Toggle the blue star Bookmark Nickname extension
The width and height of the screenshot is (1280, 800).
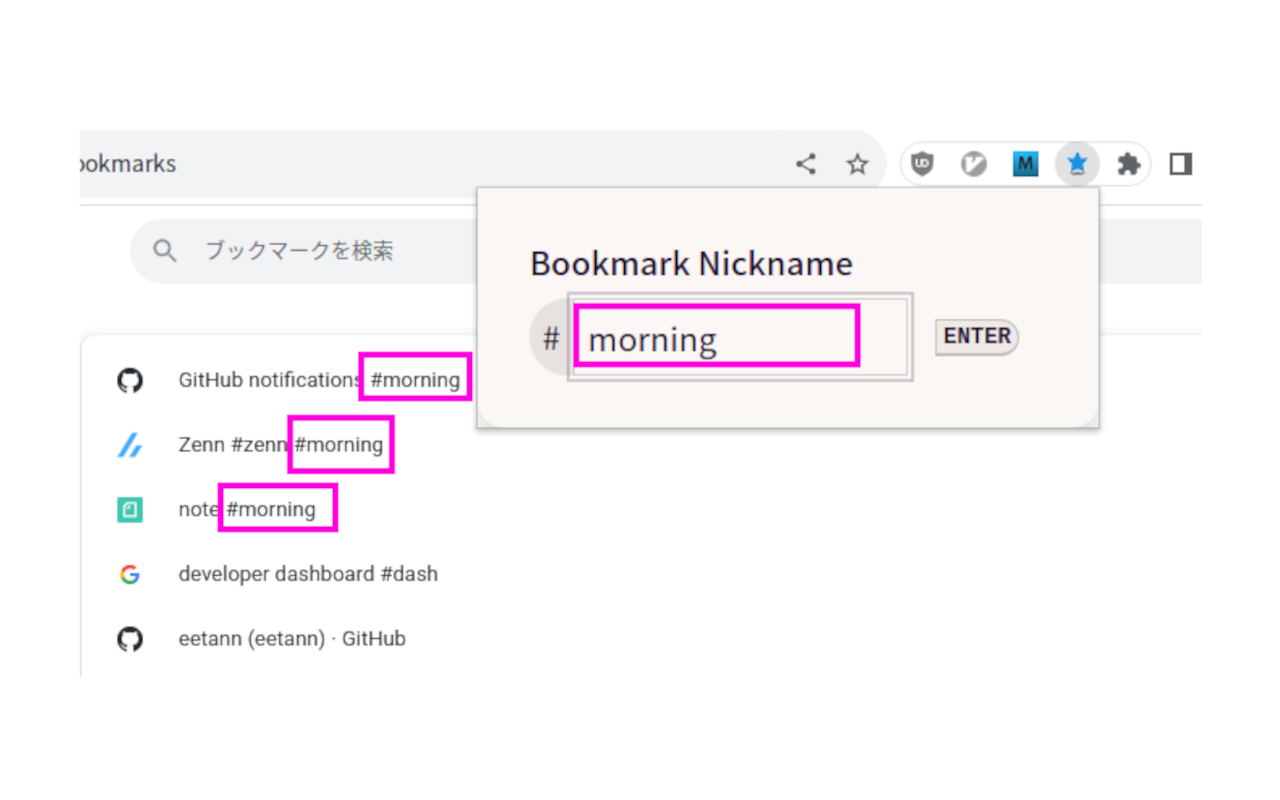[x=1077, y=164]
